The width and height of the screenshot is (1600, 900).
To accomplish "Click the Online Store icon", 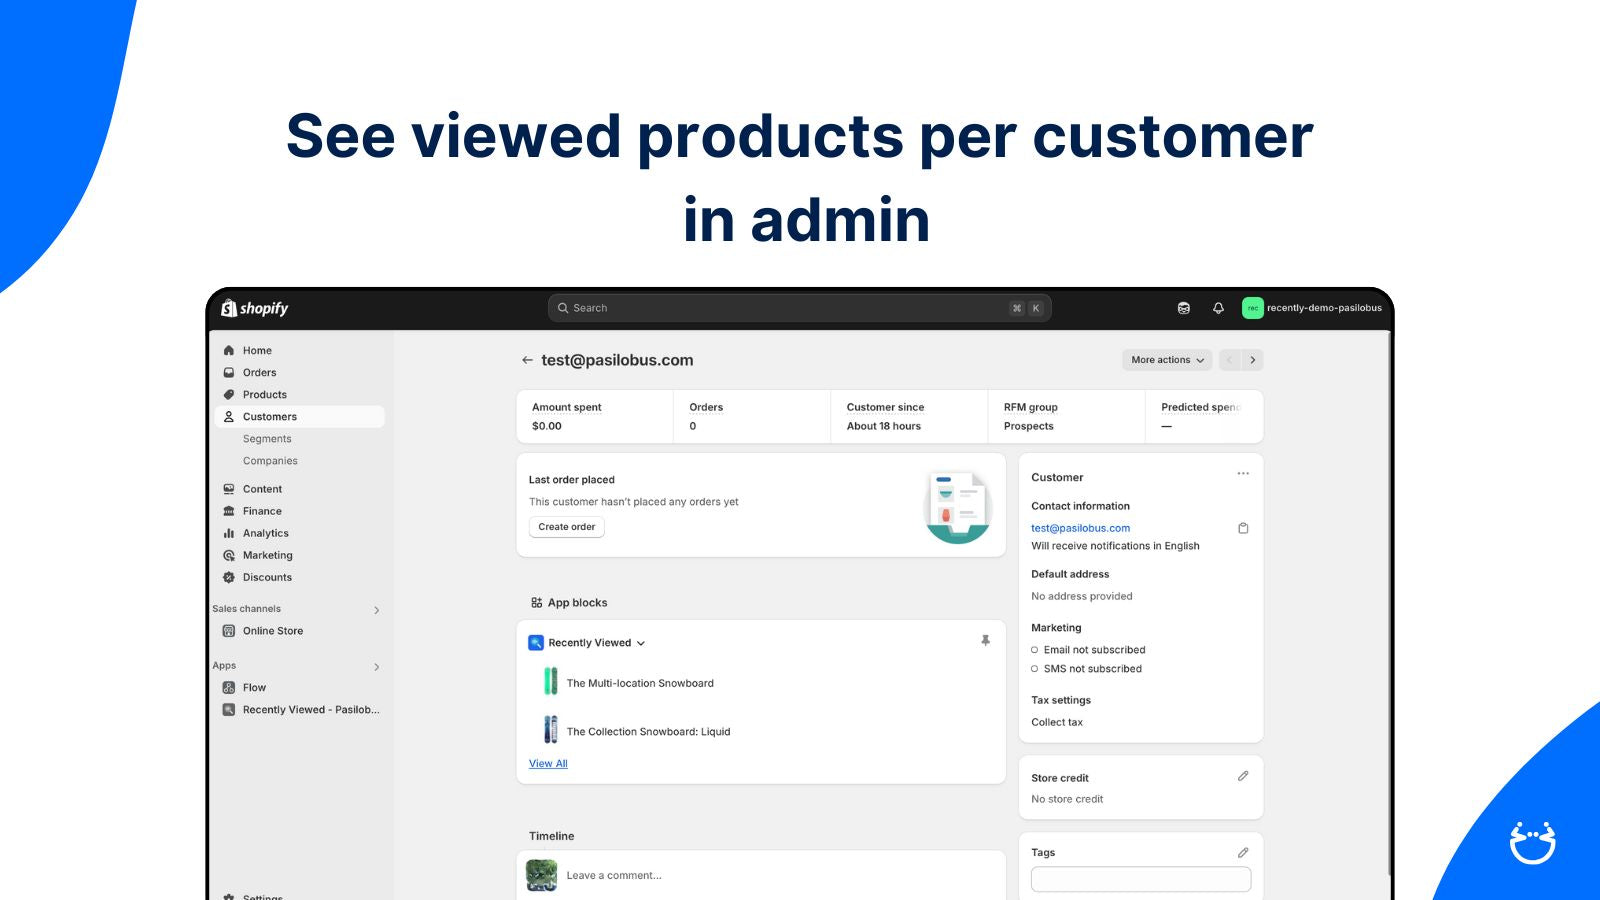I will click(x=229, y=631).
